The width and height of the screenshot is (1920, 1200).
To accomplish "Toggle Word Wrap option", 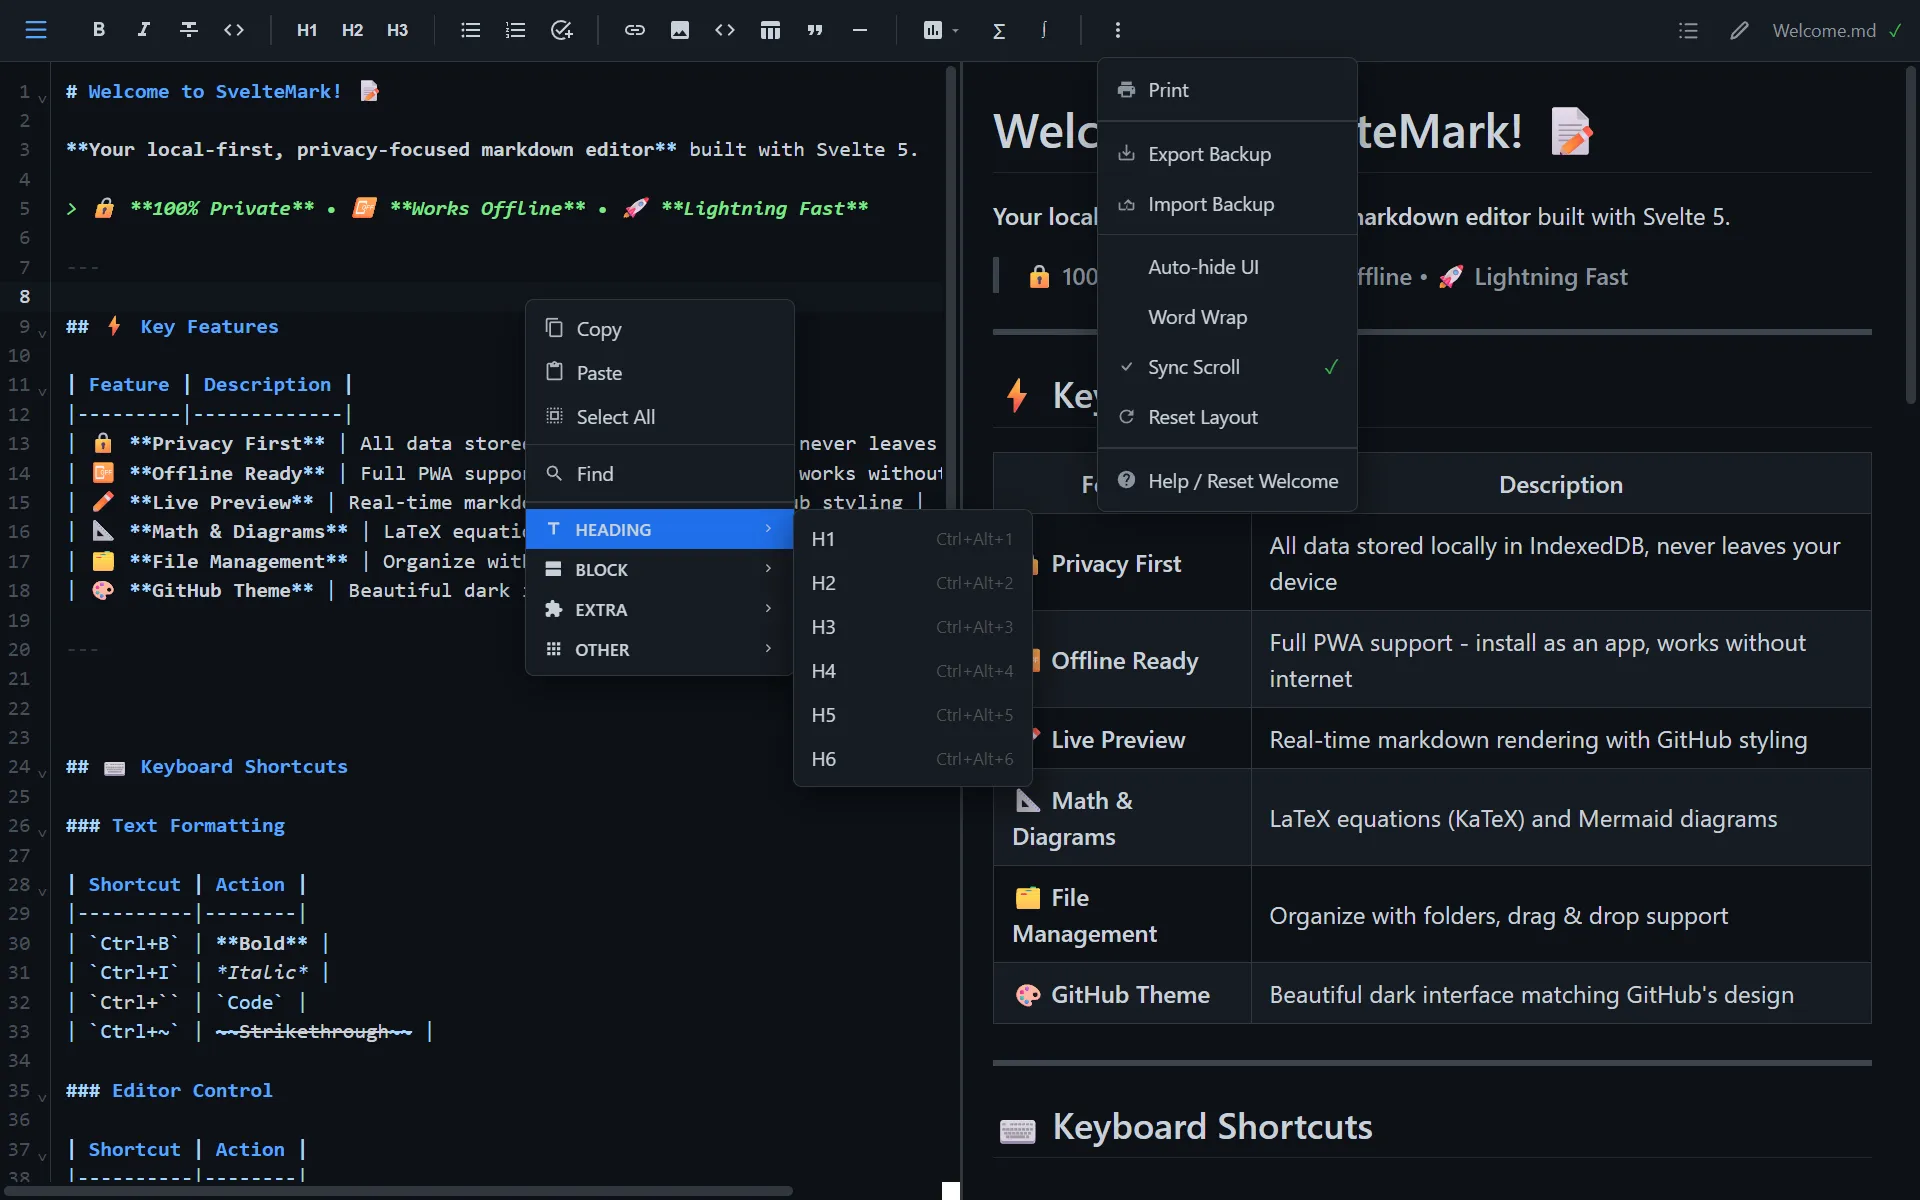I will click(x=1227, y=317).
